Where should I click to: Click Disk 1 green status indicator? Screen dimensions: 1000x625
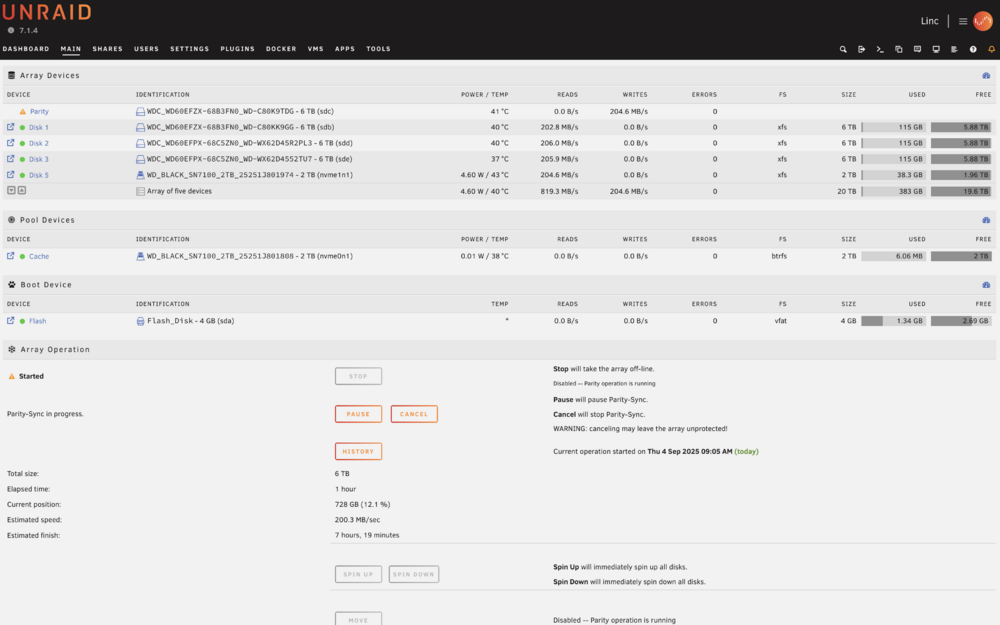pyautogui.click(x=22, y=128)
